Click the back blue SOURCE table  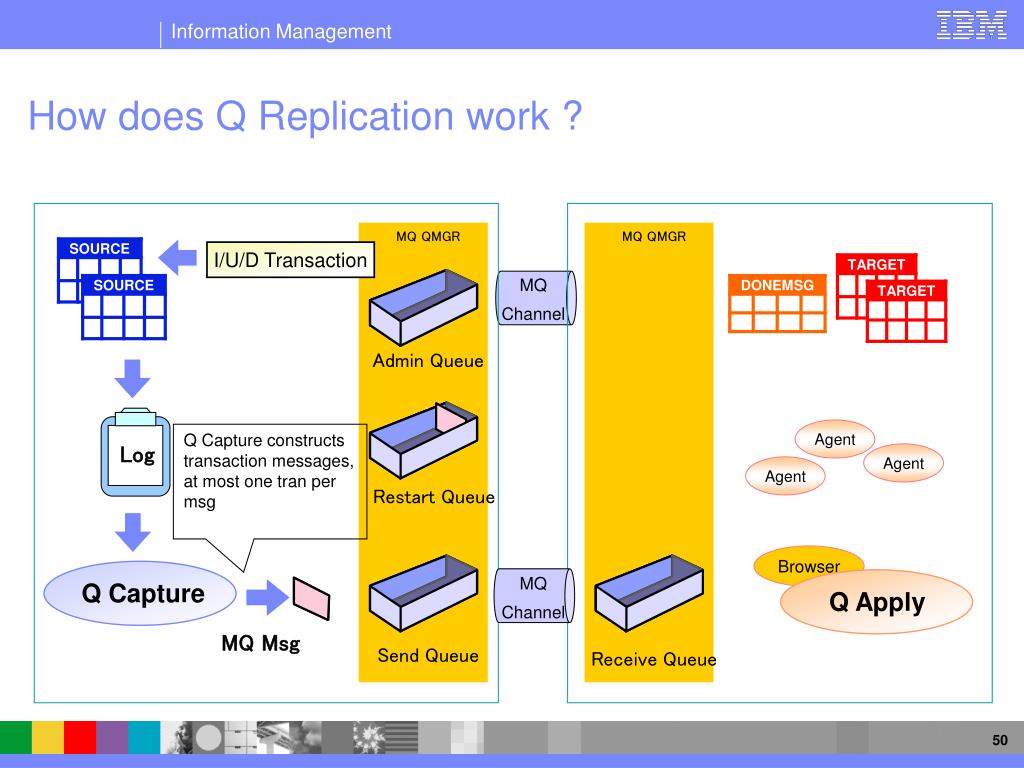(99, 269)
